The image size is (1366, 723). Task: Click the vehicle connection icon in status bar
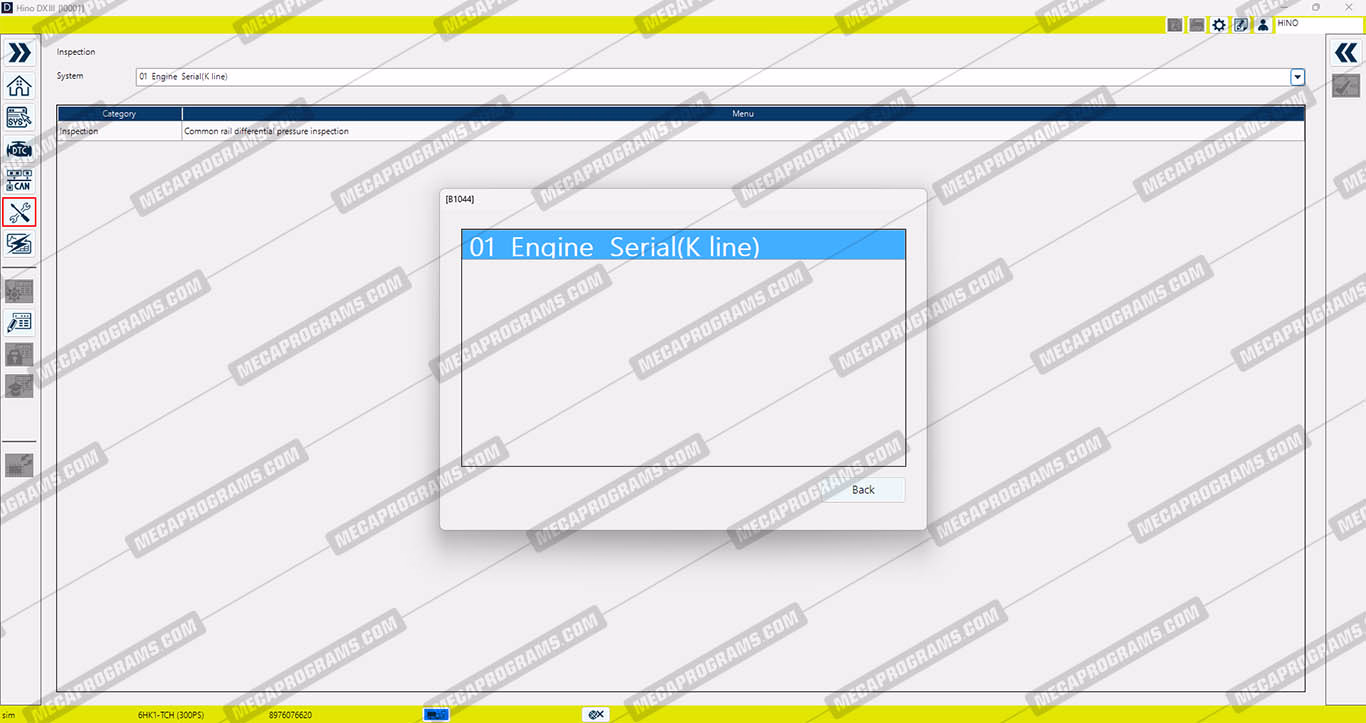pyautogui.click(x=436, y=715)
